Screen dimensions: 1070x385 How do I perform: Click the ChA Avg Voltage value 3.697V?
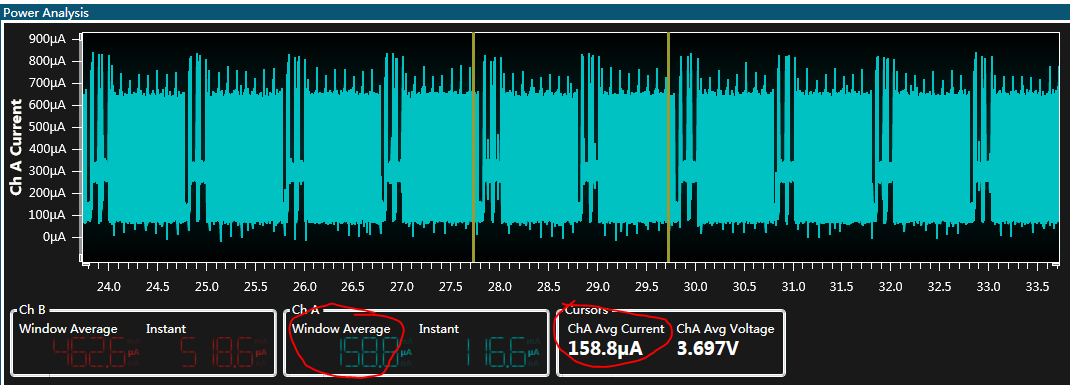708,349
